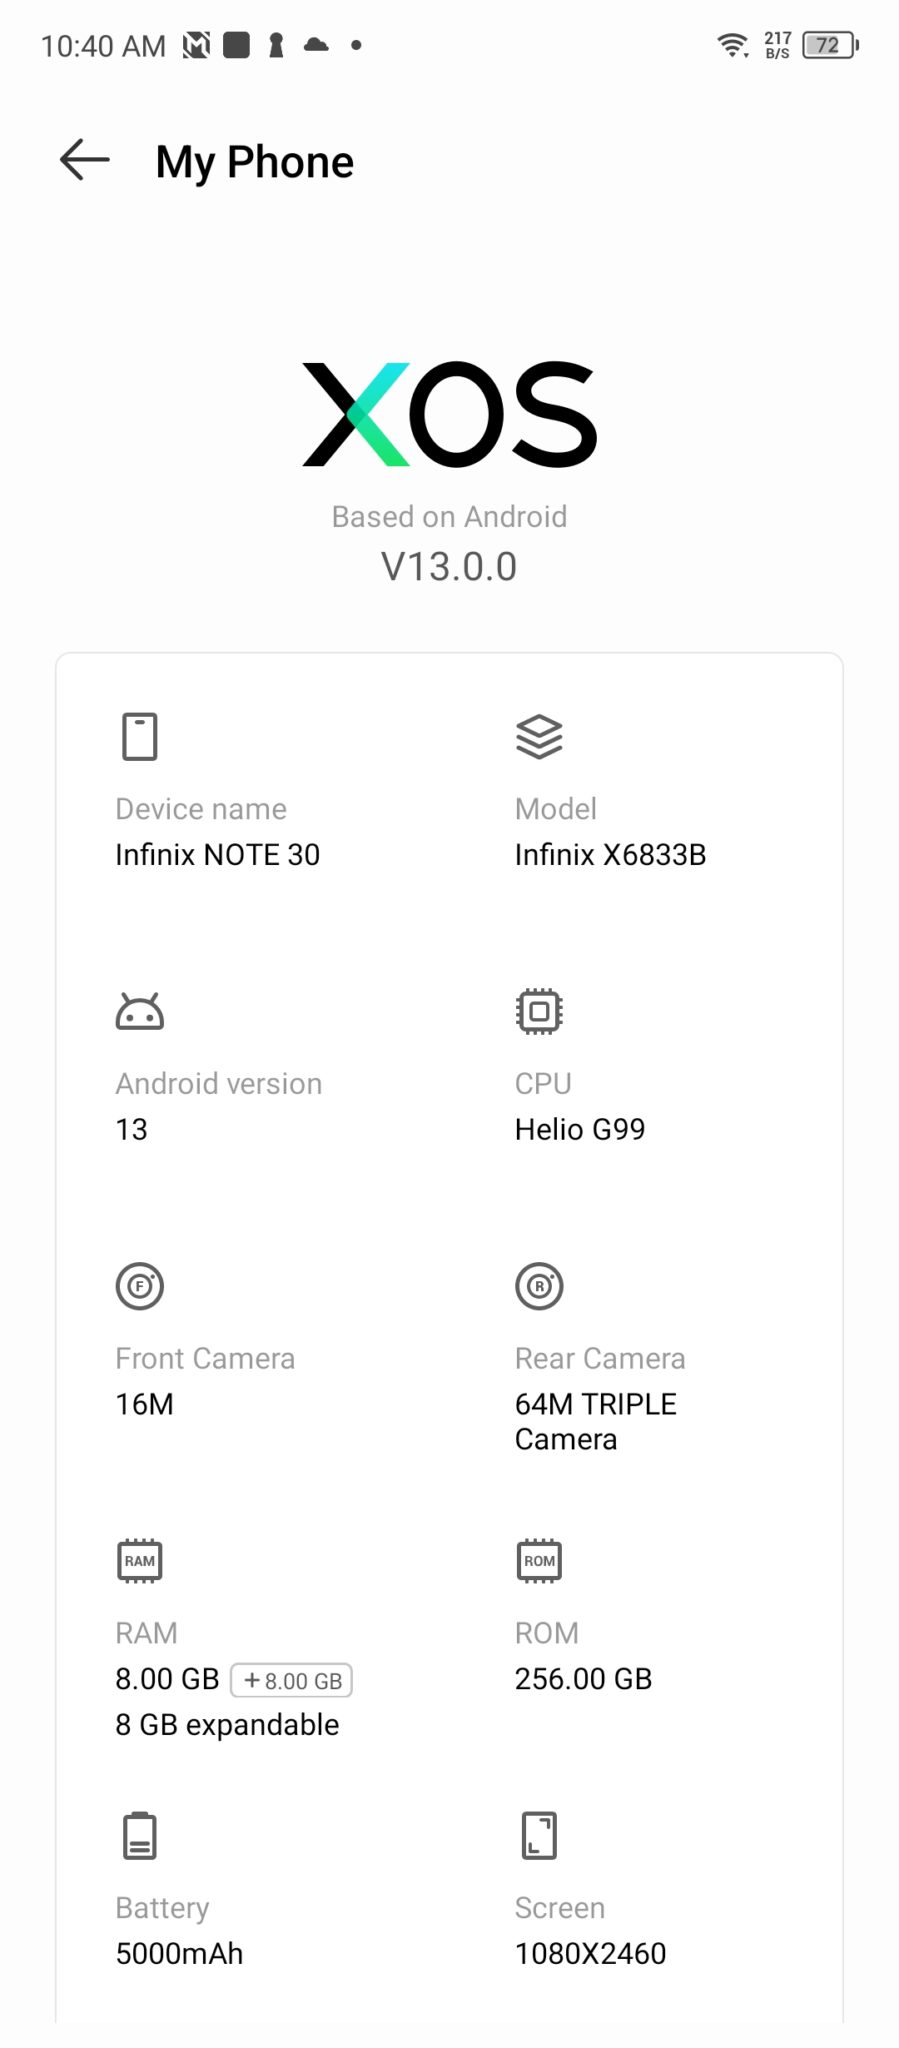Viewport: 899px width, 2048px height.
Task: Select the Infinix X6833B model entry
Action: coord(610,855)
